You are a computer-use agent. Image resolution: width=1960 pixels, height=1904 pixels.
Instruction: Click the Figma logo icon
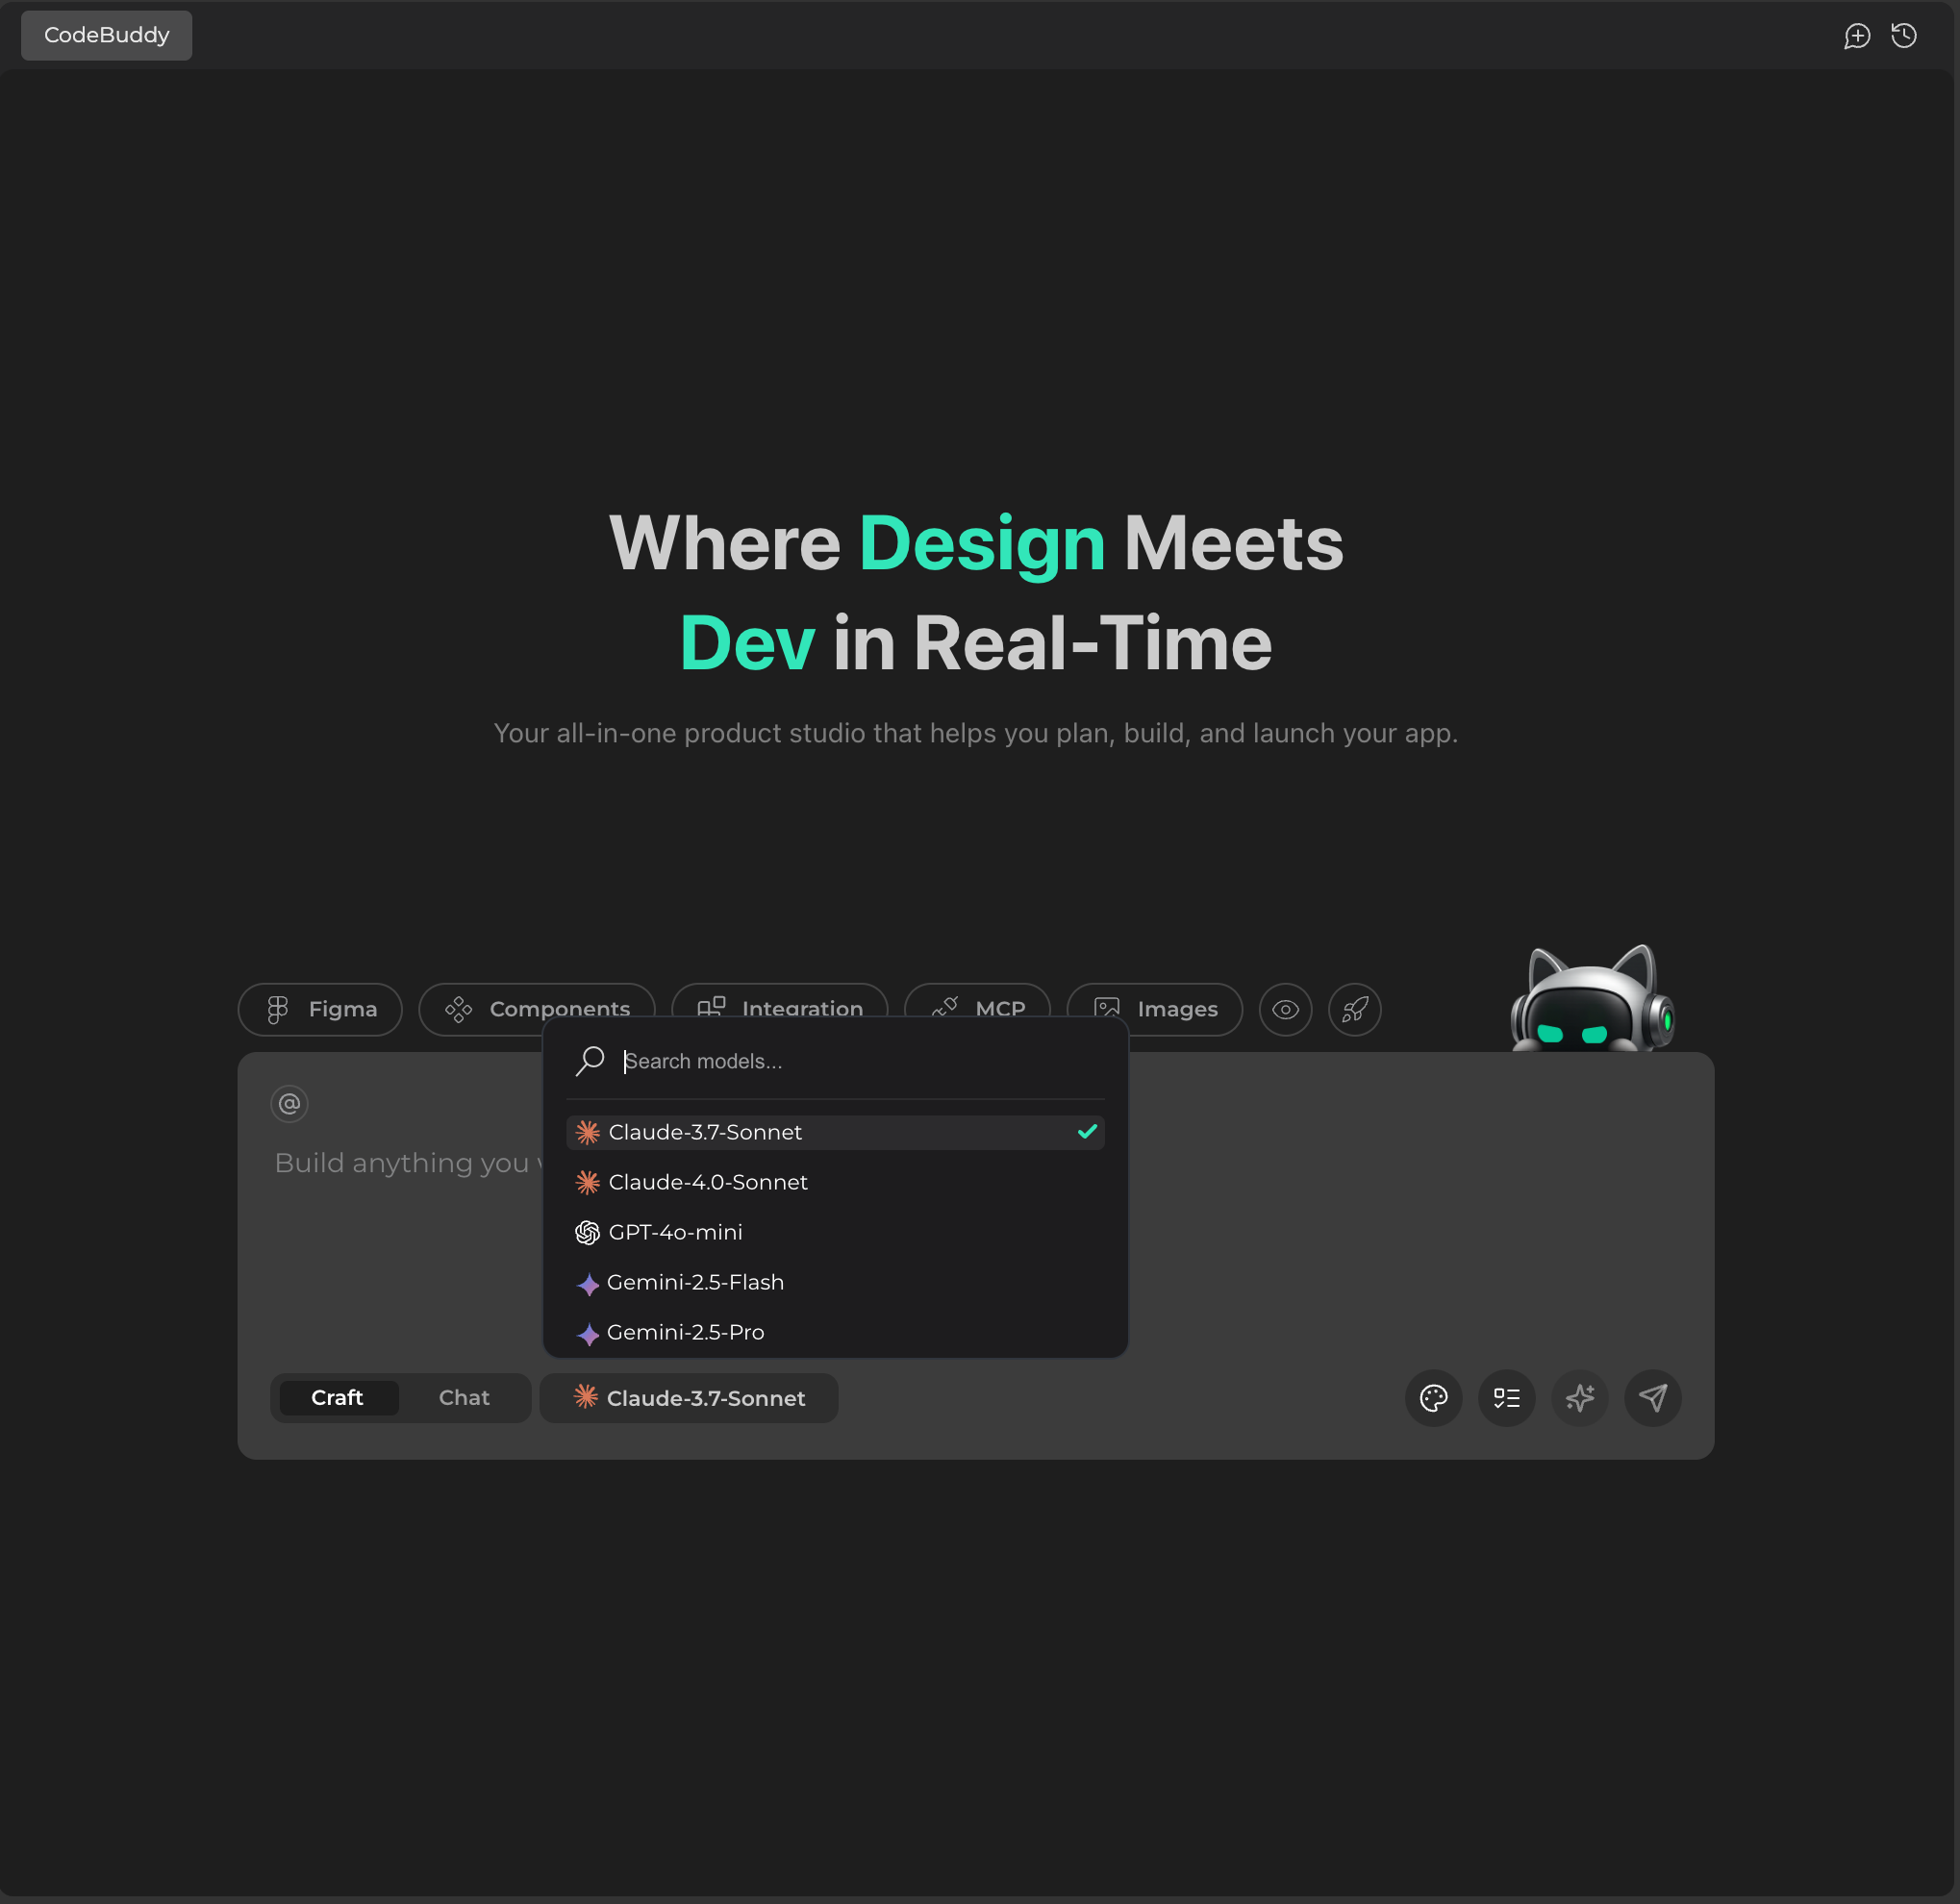point(278,1009)
